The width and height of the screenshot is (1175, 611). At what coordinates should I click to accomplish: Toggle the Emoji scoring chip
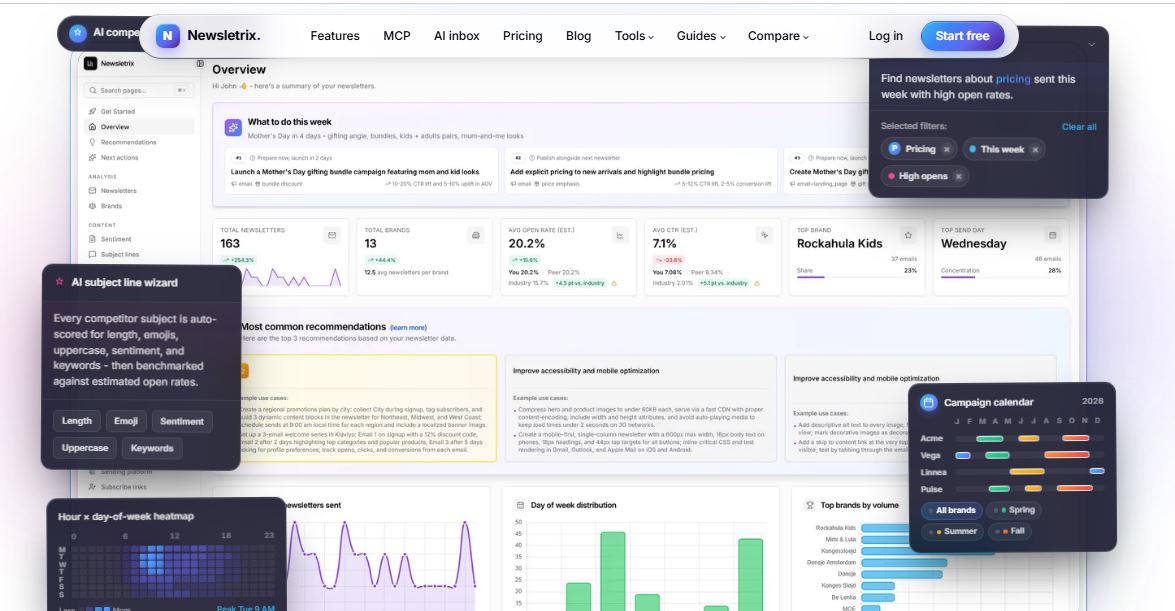[126, 421]
